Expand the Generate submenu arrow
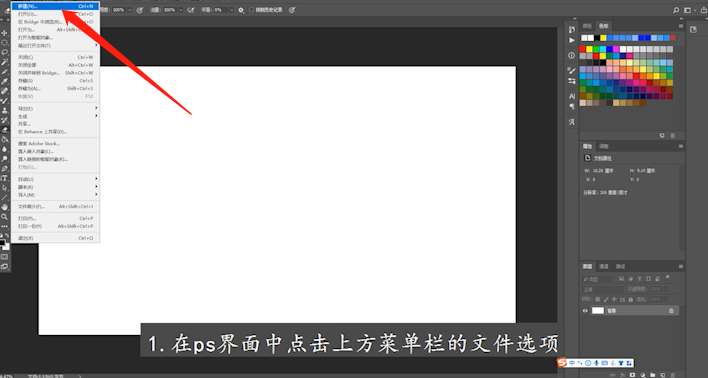This screenshot has width=708, height=378. (96, 116)
